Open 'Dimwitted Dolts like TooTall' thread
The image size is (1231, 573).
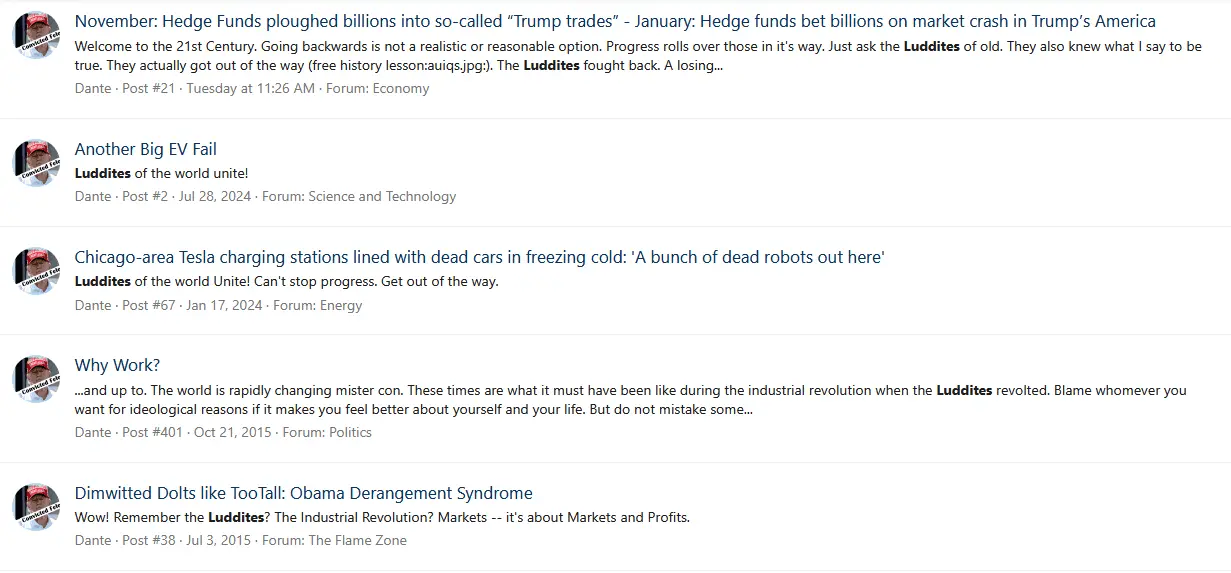303,493
